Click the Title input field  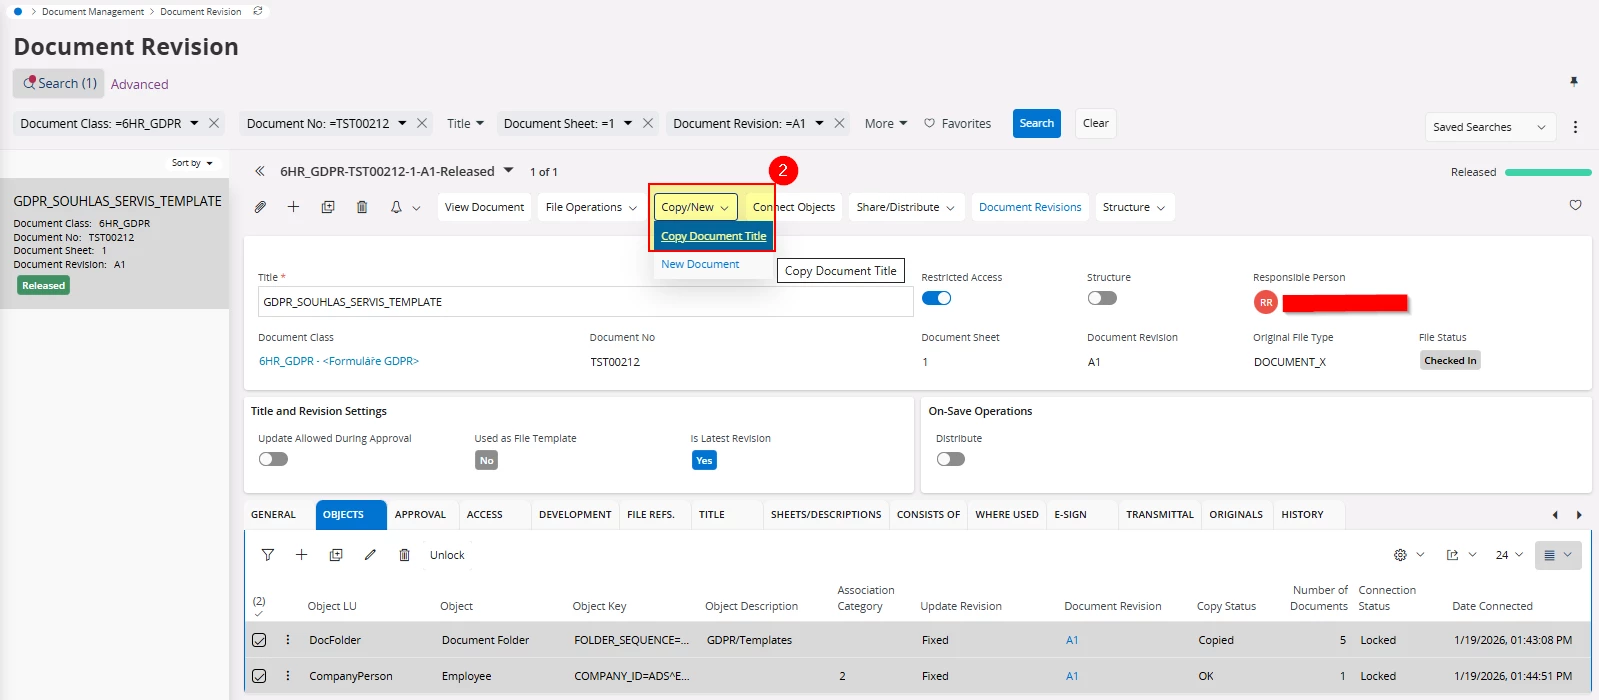[x=585, y=302]
